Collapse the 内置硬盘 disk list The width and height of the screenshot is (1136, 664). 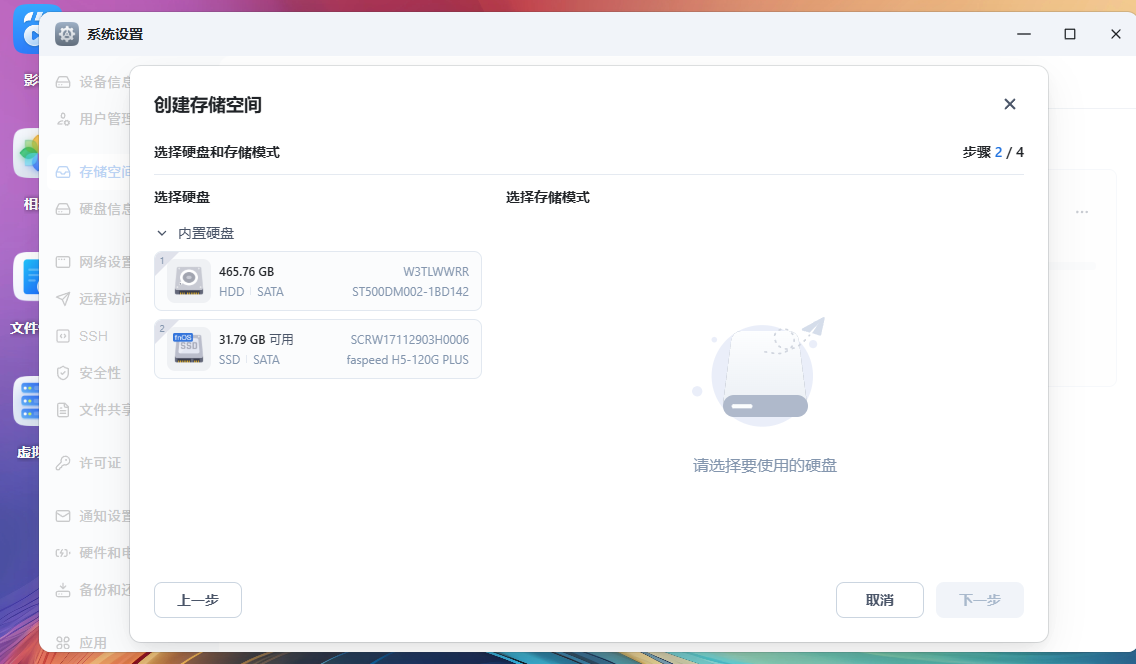click(x=161, y=232)
